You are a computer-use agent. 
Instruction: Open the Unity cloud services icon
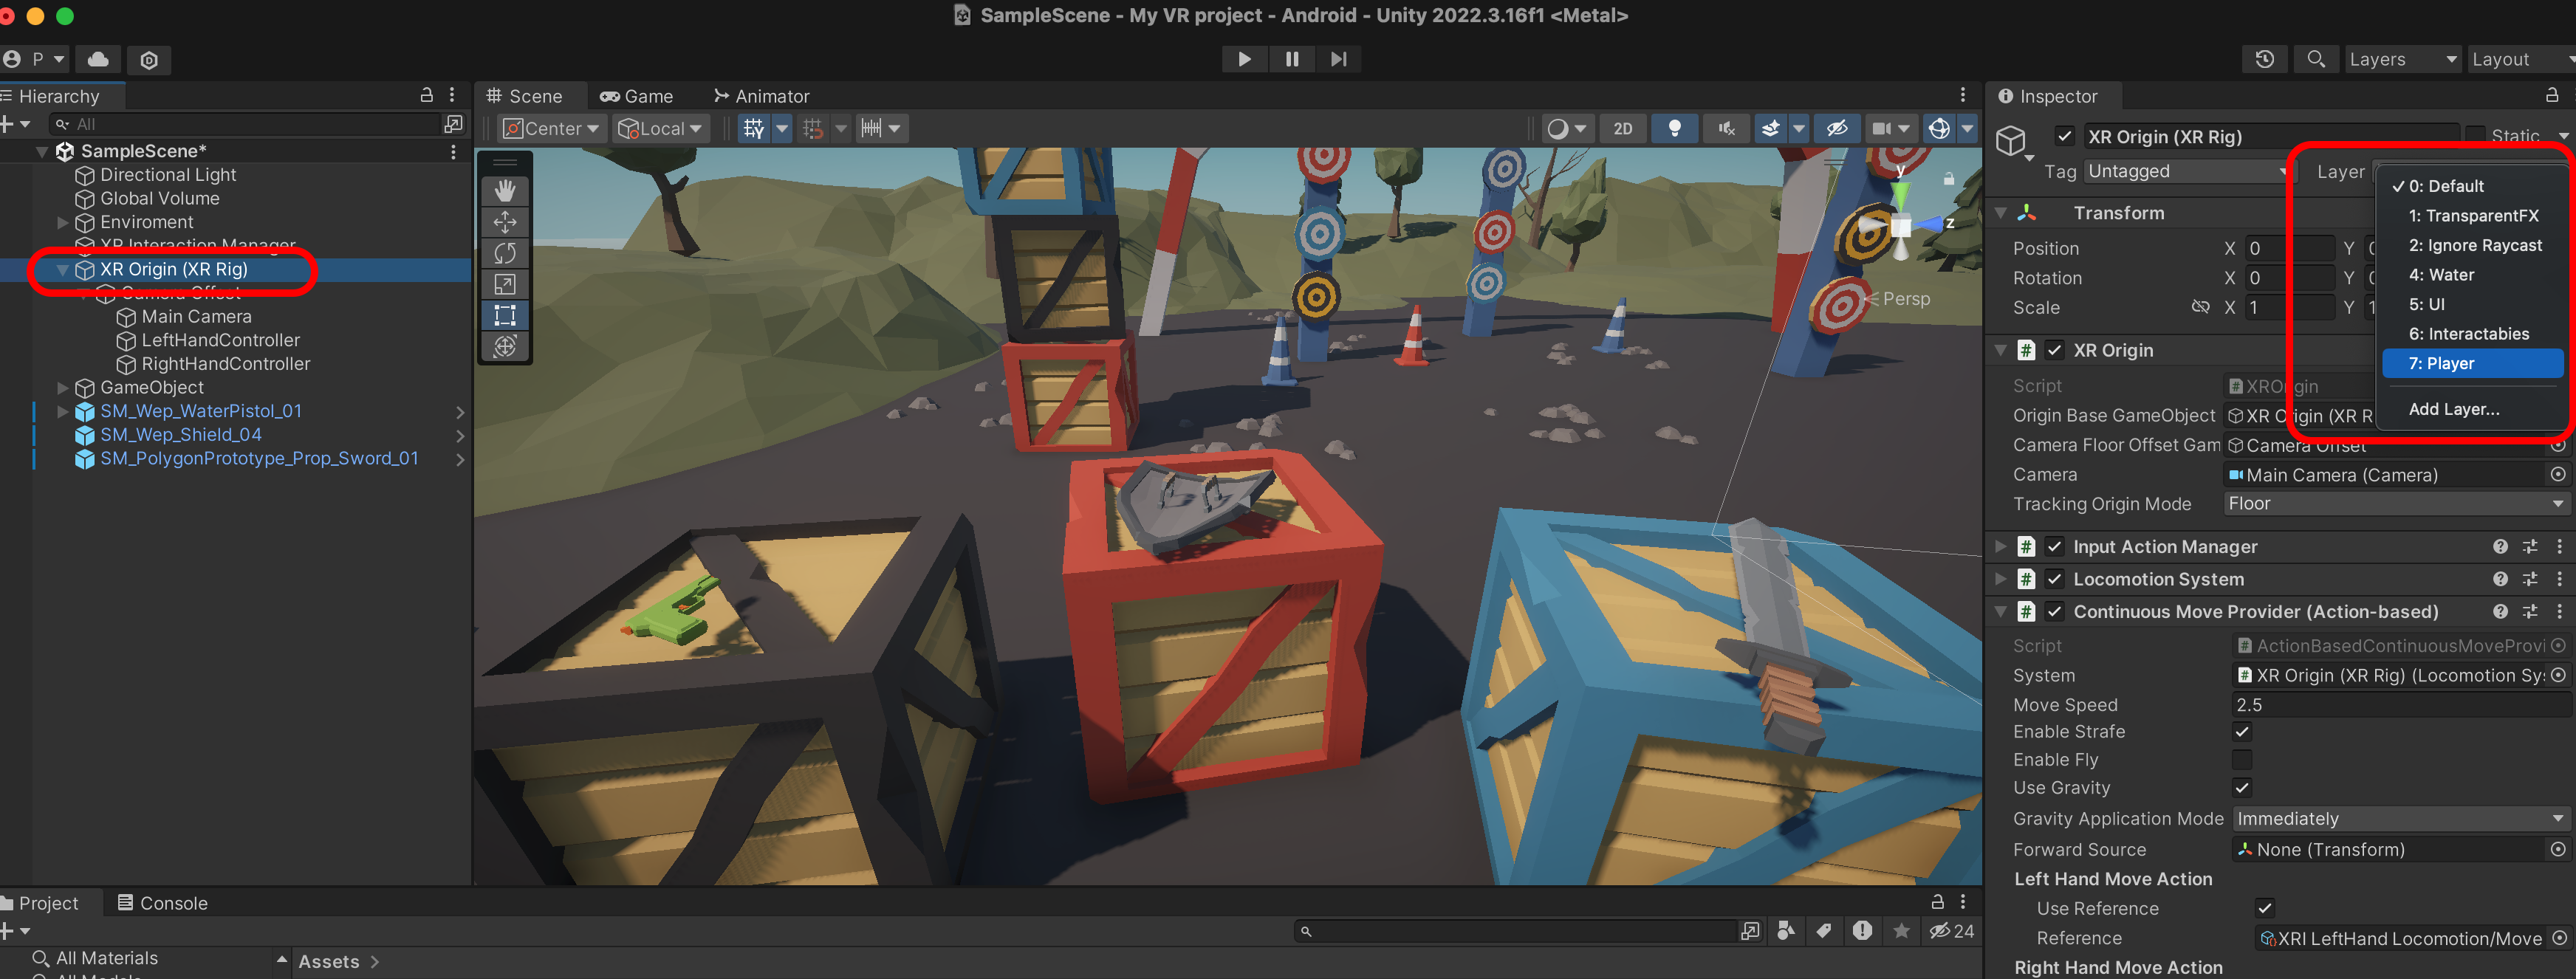click(98, 59)
